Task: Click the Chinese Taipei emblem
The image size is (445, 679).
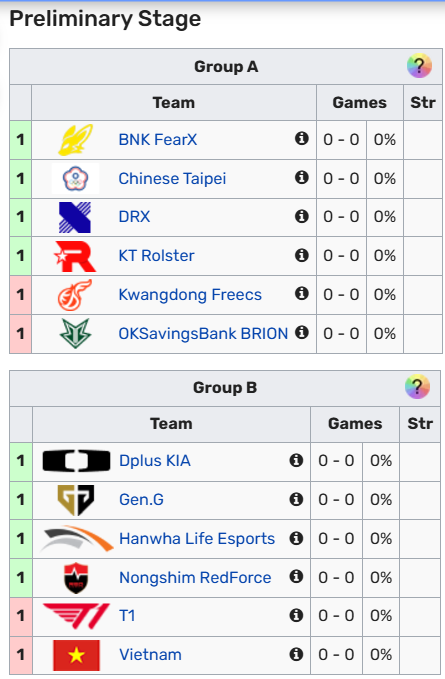Action: pyautogui.click(x=75, y=178)
